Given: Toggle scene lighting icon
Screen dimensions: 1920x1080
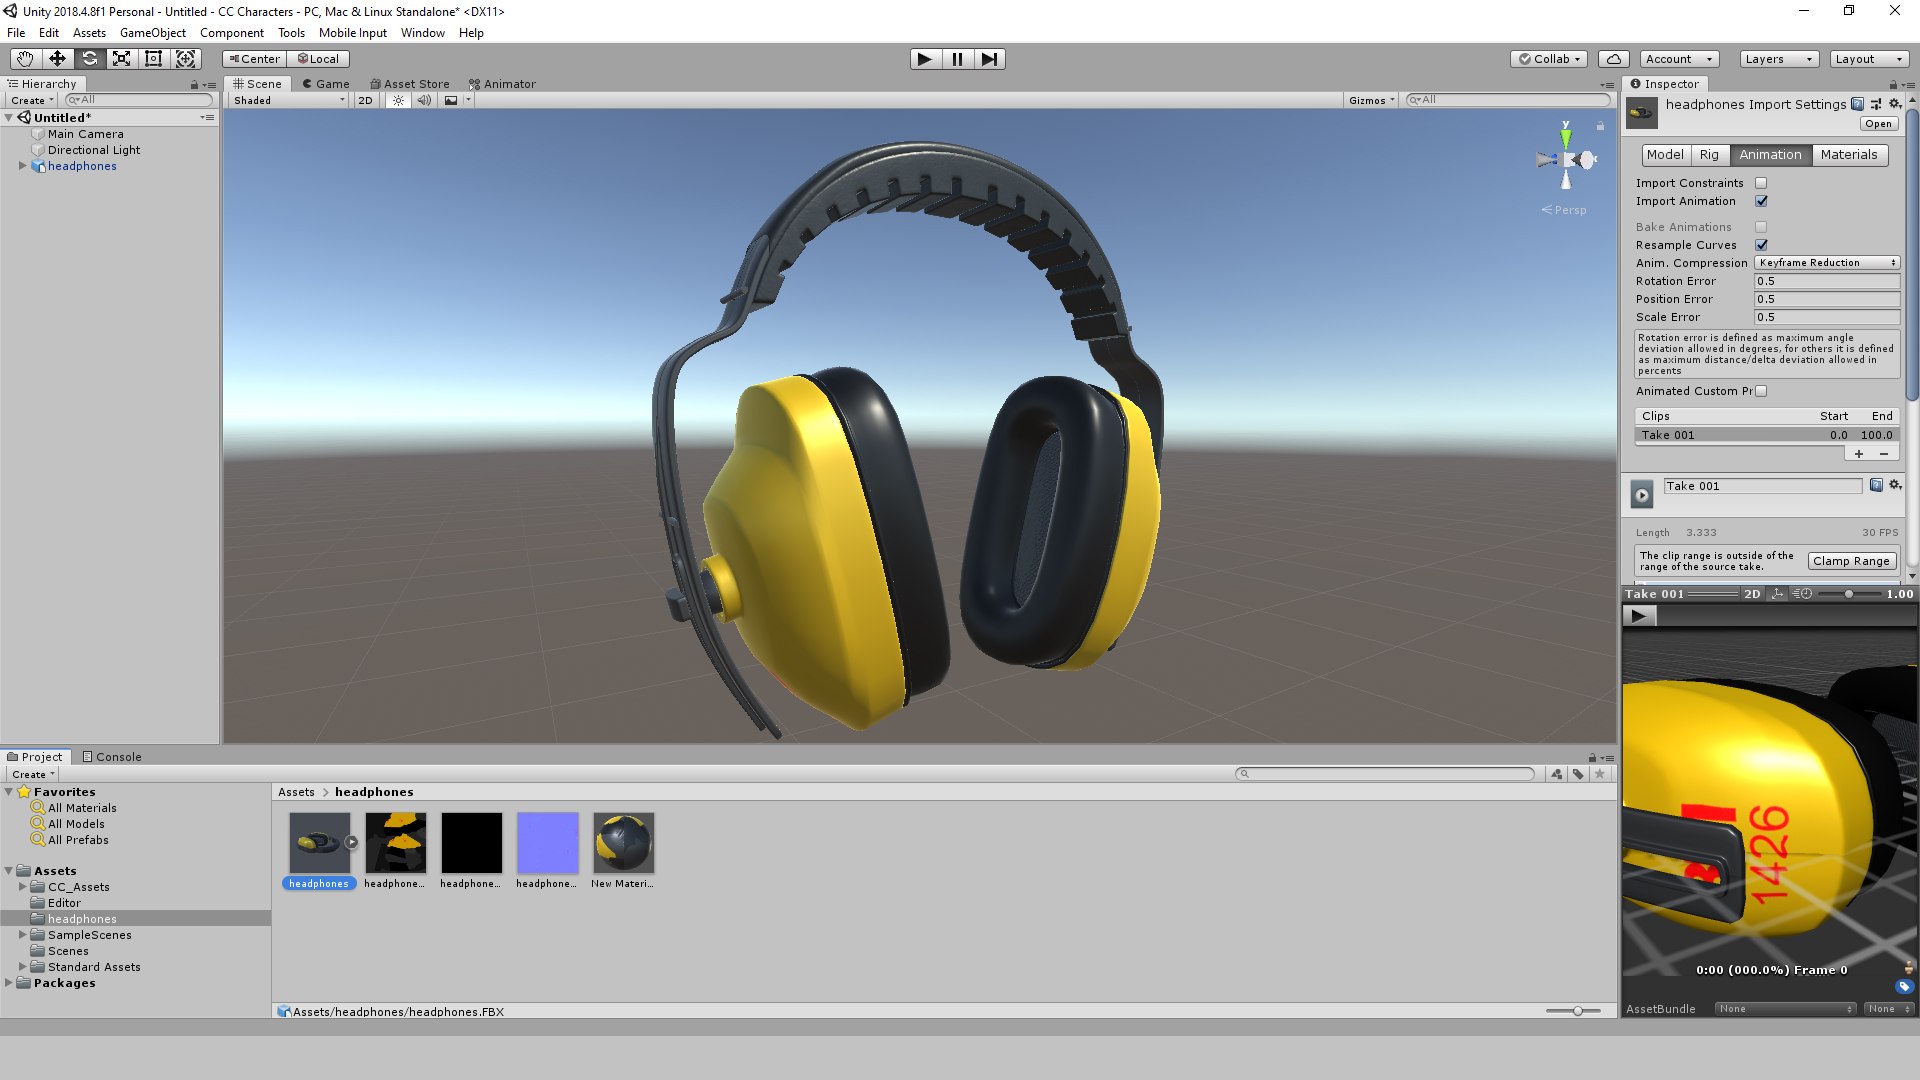Looking at the screenshot, I should 398,100.
